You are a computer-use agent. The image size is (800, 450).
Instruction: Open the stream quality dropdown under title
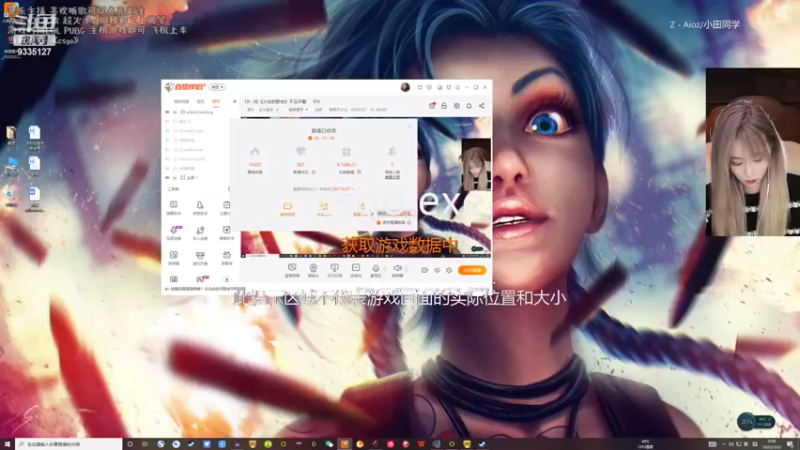click(298, 110)
